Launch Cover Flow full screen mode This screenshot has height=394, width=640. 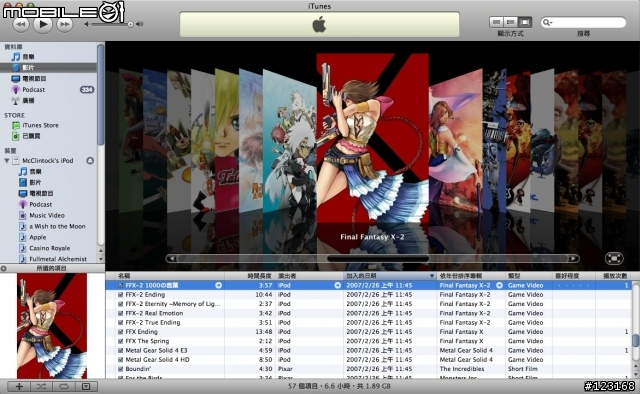pos(614,258)
